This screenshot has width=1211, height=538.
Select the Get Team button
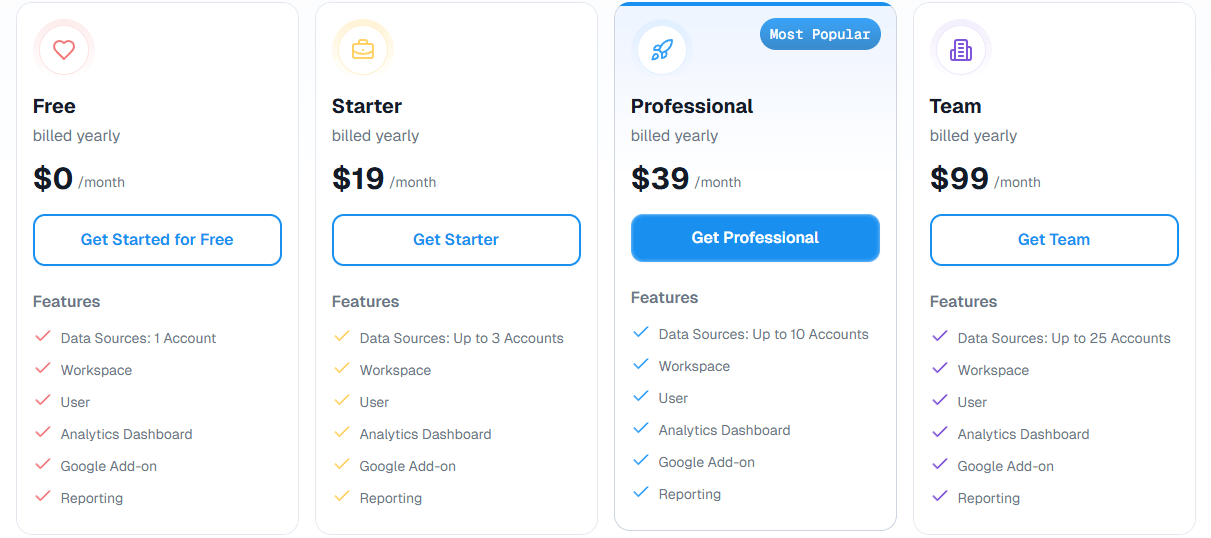coord(1054,240)
